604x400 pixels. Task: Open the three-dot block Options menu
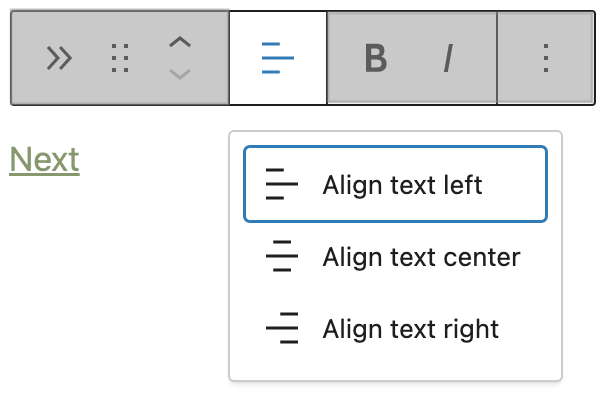coord(546,58)
